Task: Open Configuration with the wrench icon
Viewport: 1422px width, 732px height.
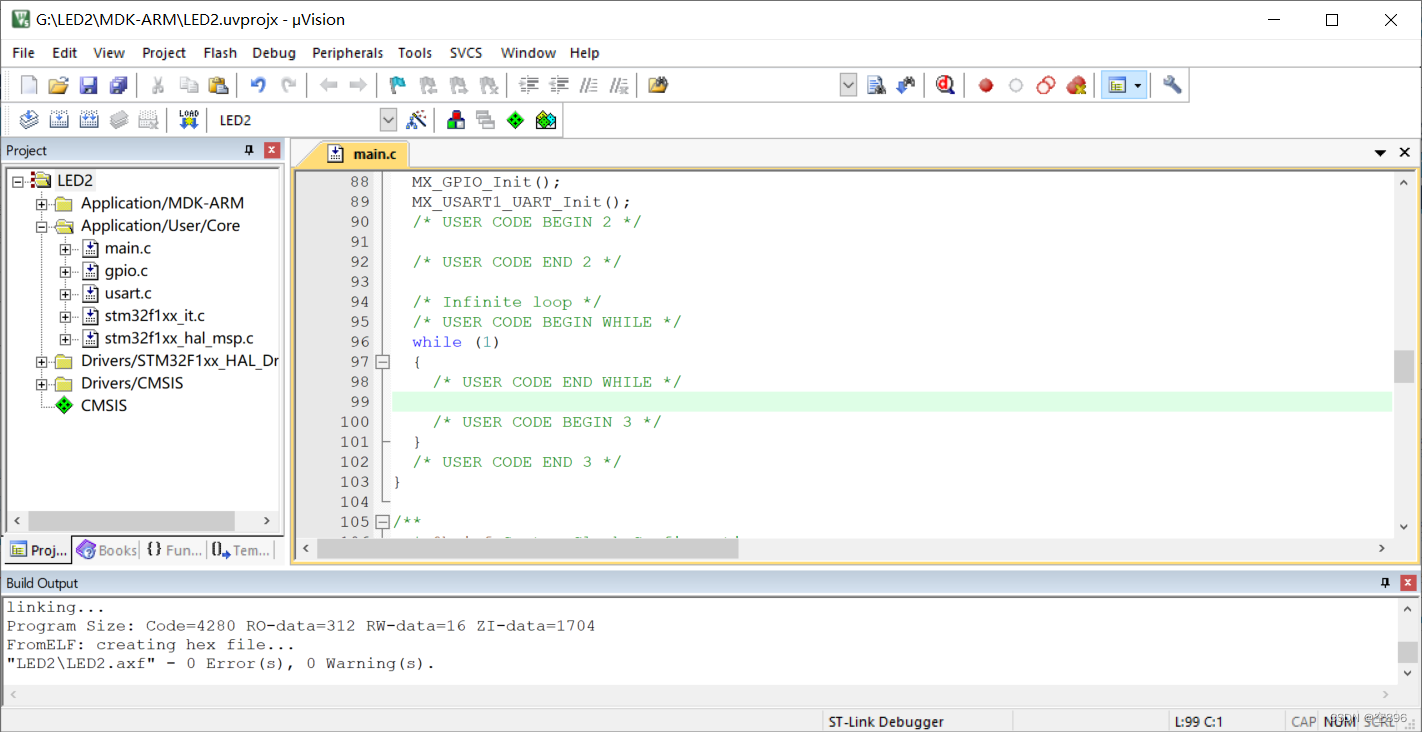Action: pos(1172,86)
